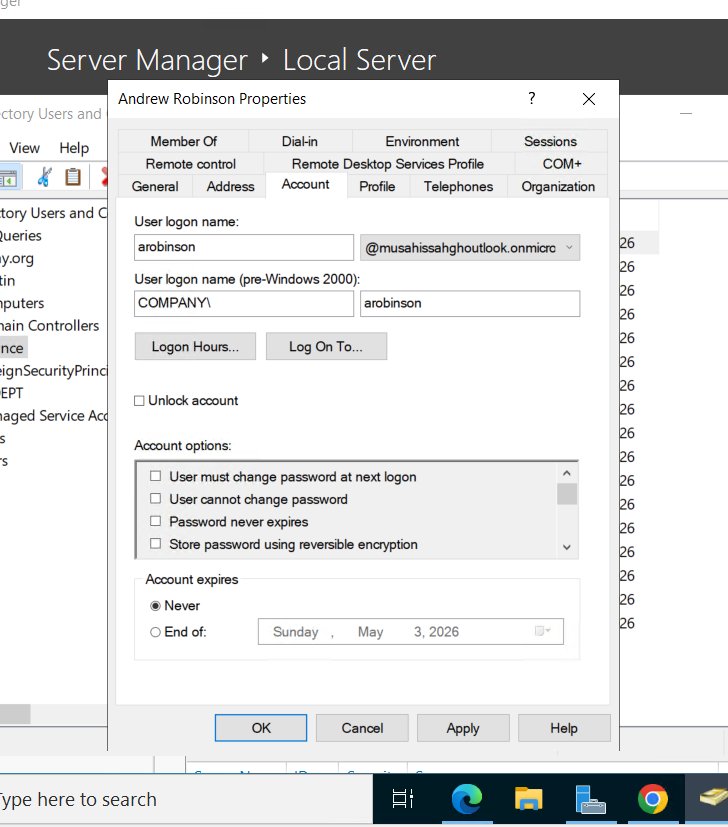Click the Paste clipboard toolbar icon
Viewport: 728px width, 827px height.
(x=73, y=177)
